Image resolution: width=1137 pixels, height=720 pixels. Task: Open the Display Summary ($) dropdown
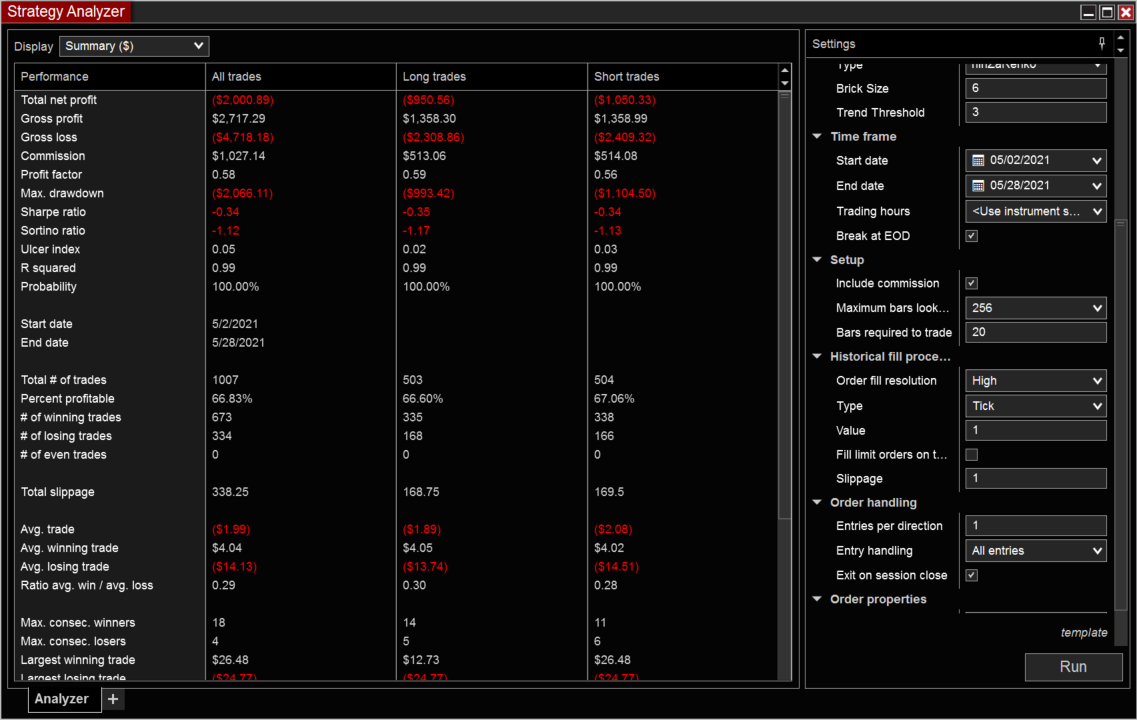click(134, 46)
